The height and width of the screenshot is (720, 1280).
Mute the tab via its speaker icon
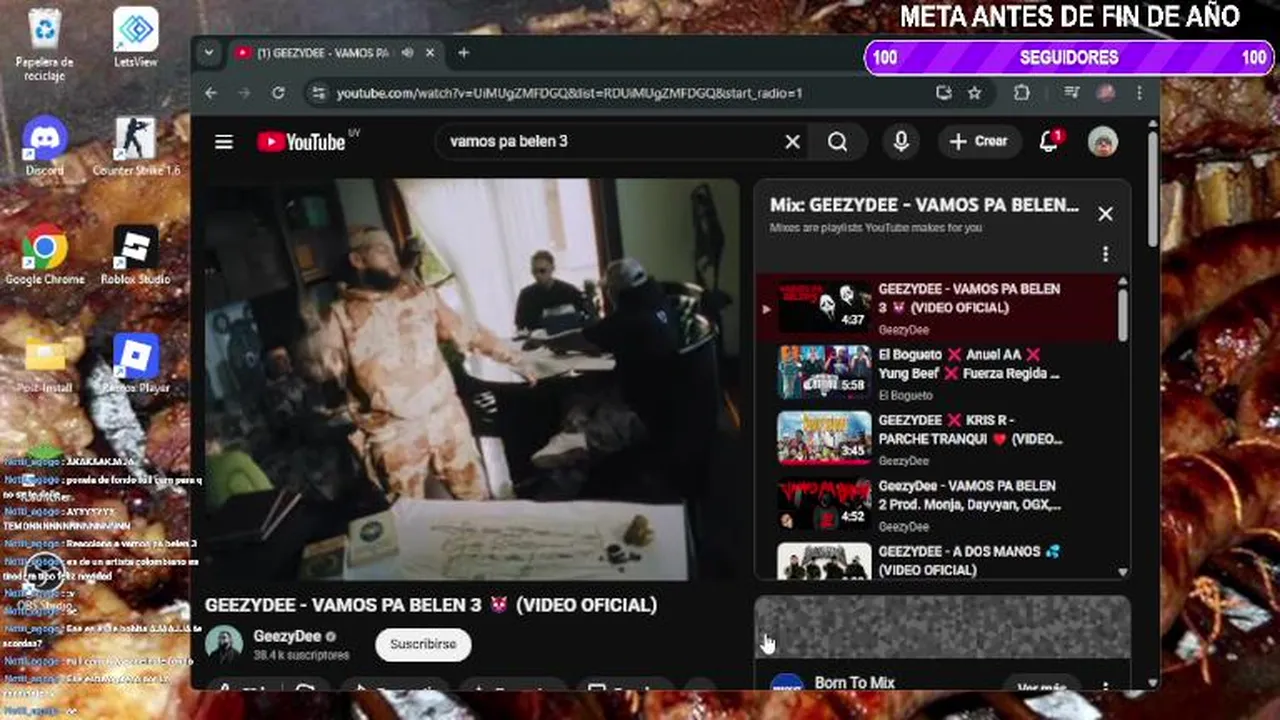(407, 53)
